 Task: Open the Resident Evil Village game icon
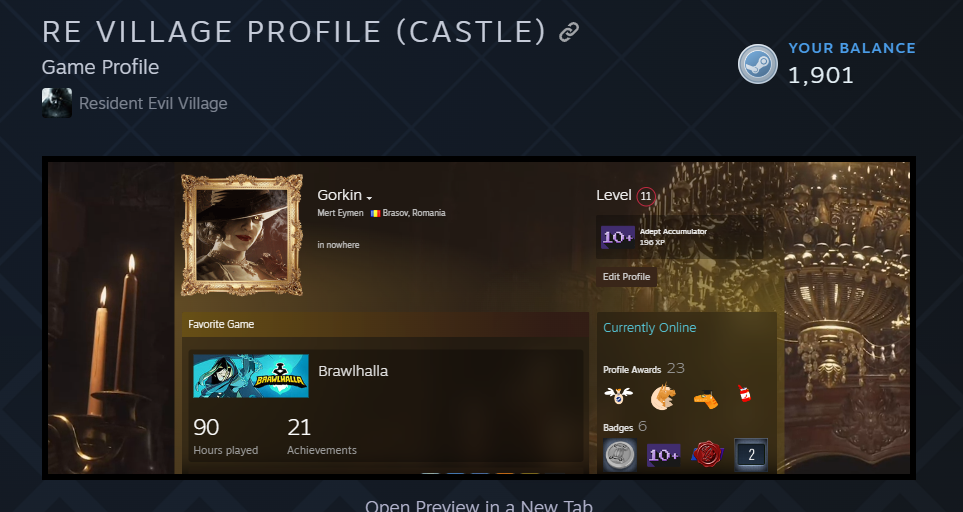tap(57, 103)
